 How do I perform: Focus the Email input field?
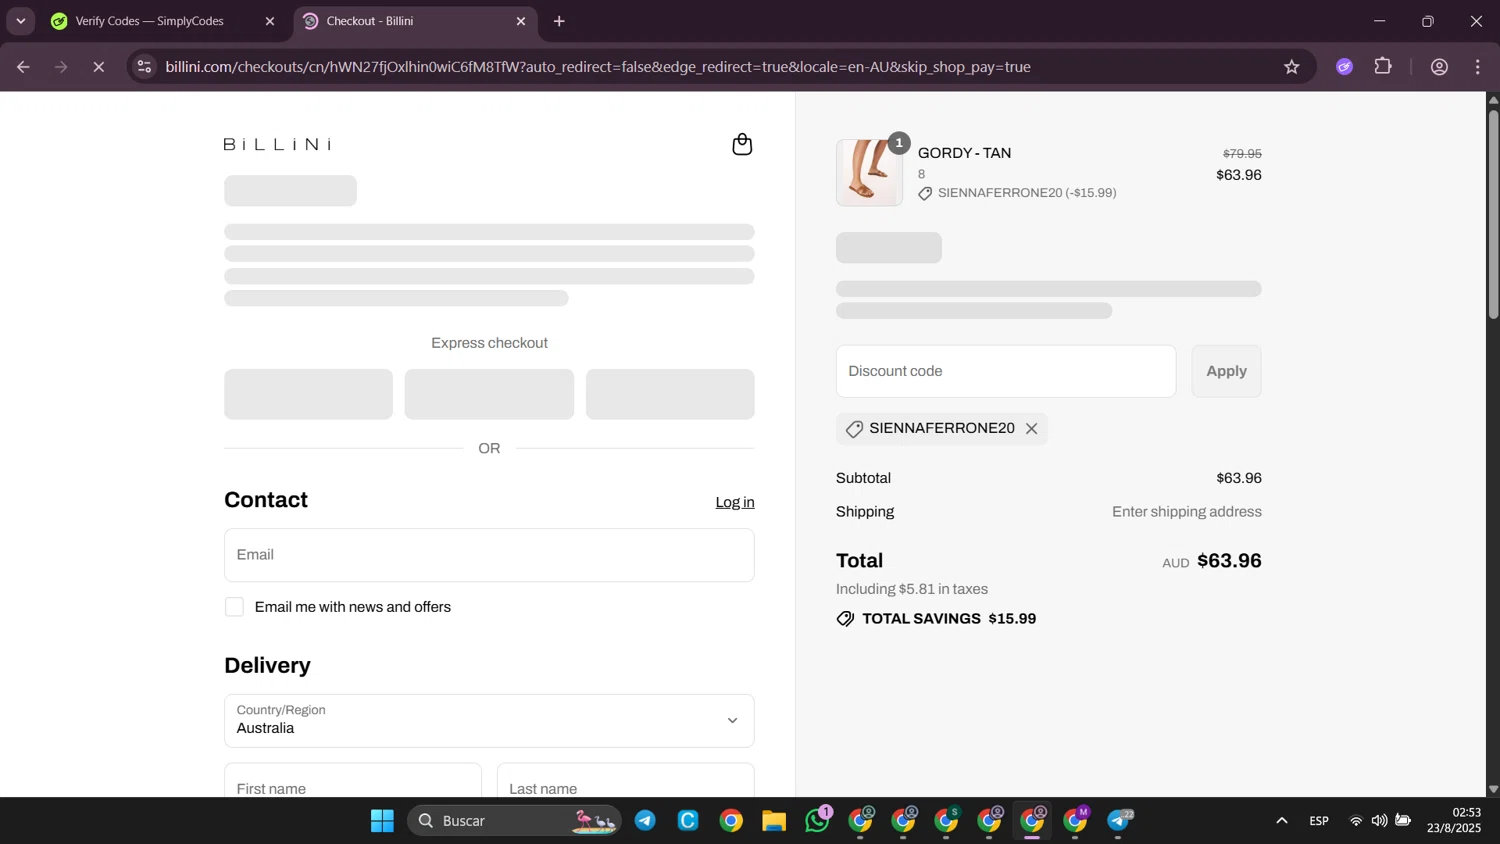(489, 555)
